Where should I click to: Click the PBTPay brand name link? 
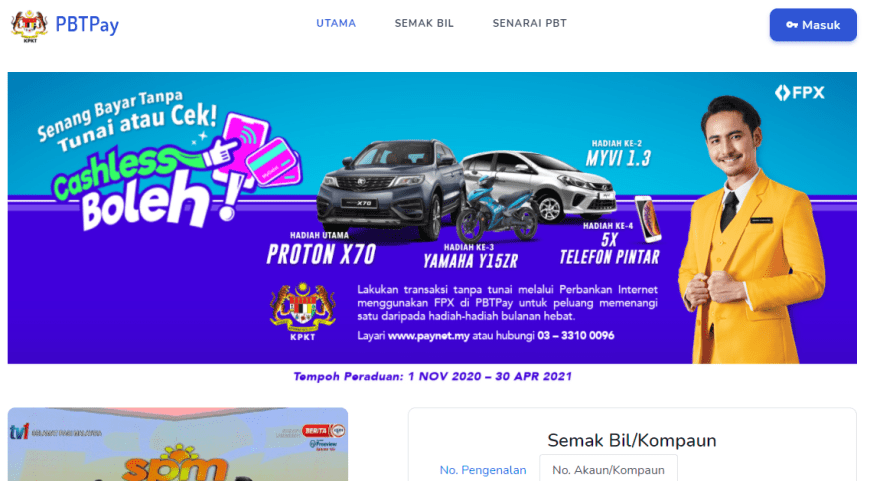[x=87, y=25]
